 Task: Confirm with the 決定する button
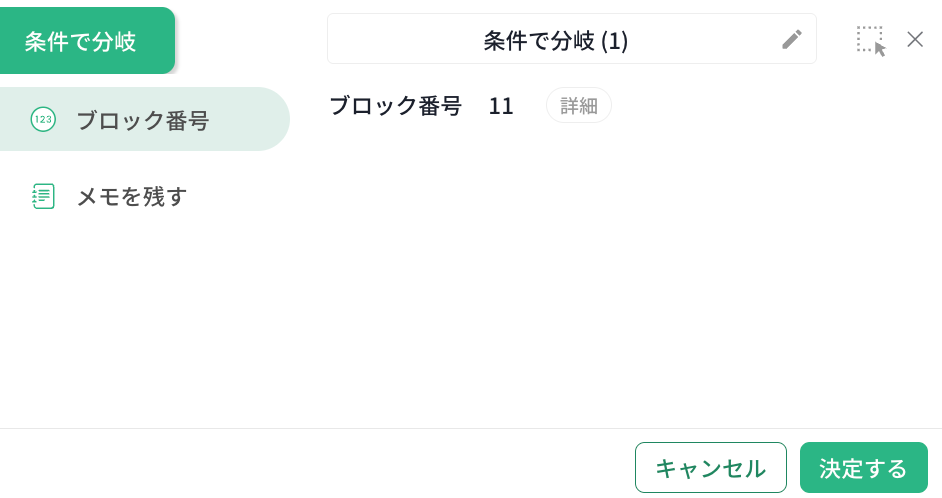click(864, 467)
